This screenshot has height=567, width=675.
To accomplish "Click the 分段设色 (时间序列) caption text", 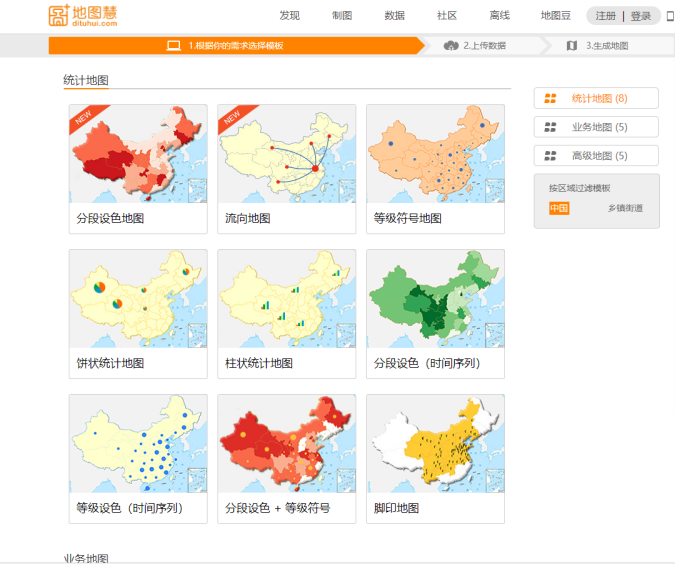I will click(x=427, y=363).
